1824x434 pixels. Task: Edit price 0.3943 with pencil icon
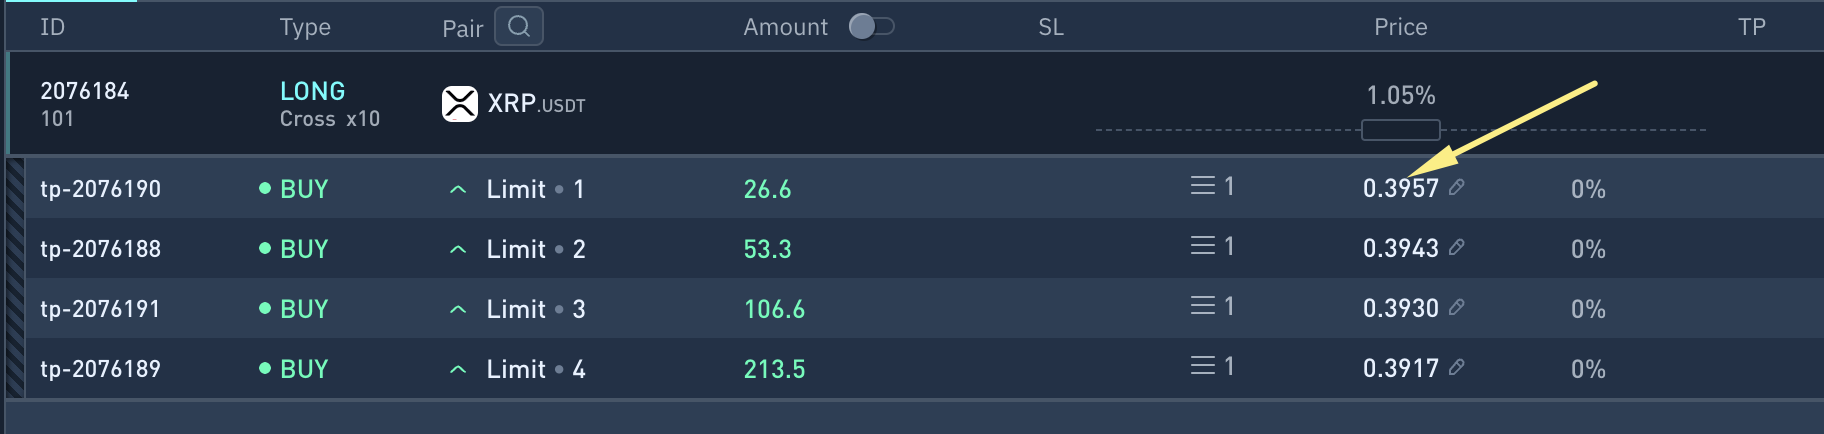pos(1457,247)
